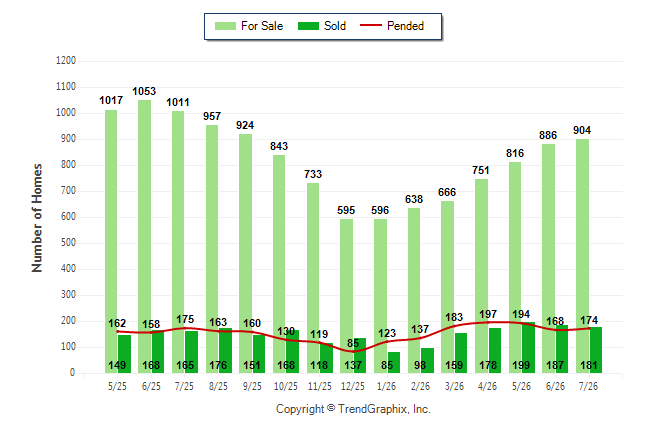
Task: Click the 1017 For Sale bar for 5/25
Action: (x=111, y=242)
